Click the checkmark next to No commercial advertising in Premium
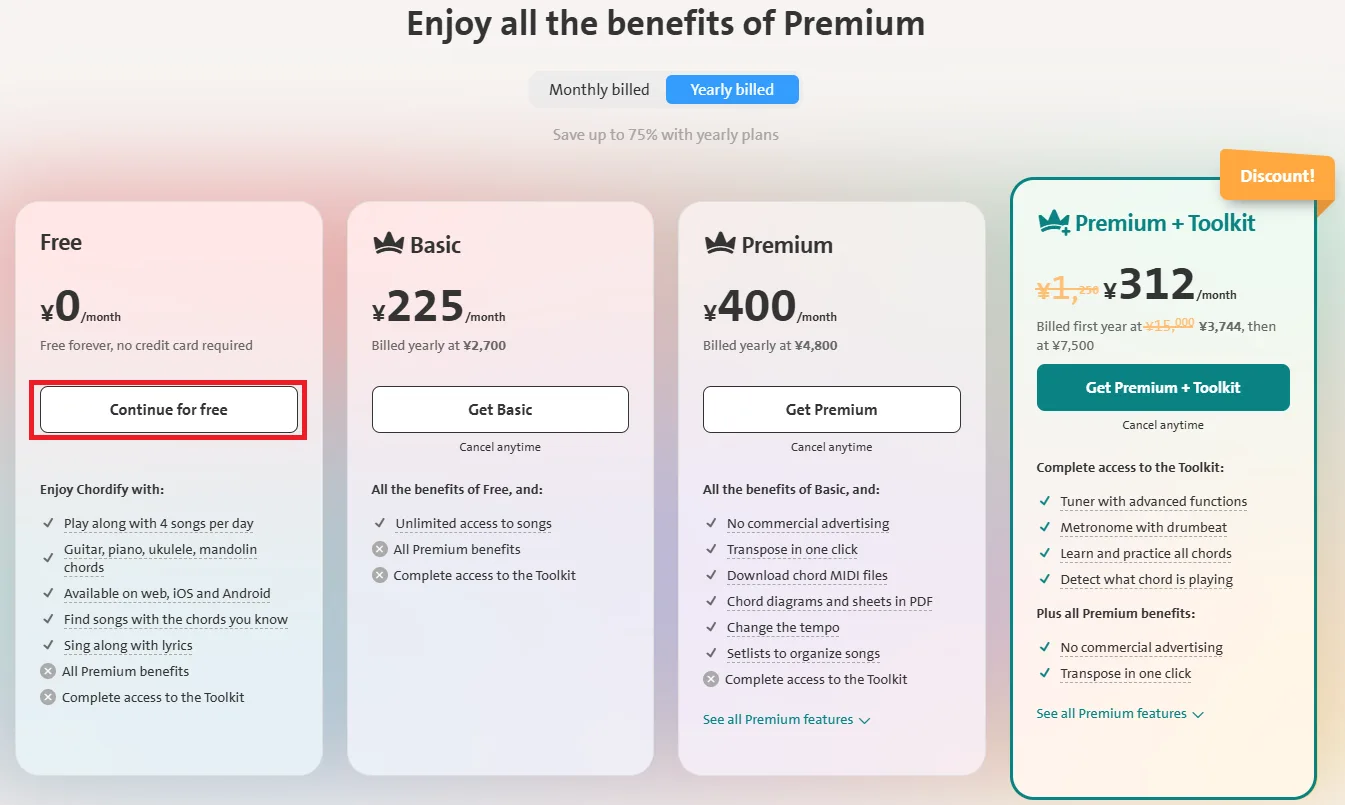 point(711,523)
